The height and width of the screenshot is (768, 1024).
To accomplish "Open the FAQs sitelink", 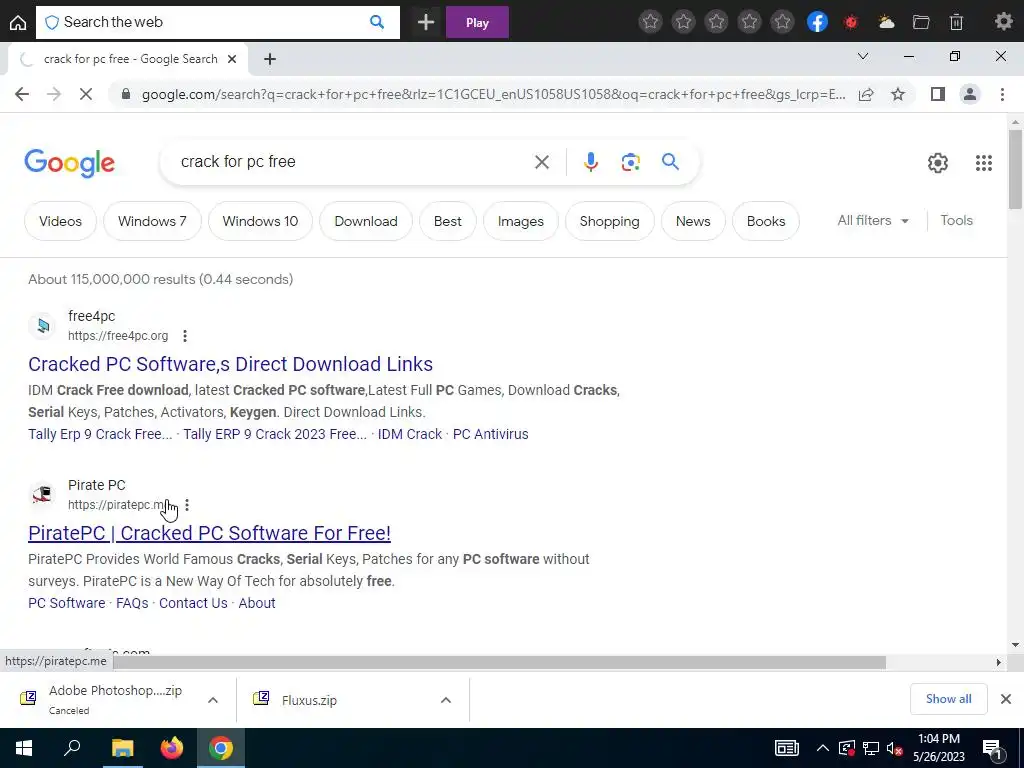I will click(132, 603).
